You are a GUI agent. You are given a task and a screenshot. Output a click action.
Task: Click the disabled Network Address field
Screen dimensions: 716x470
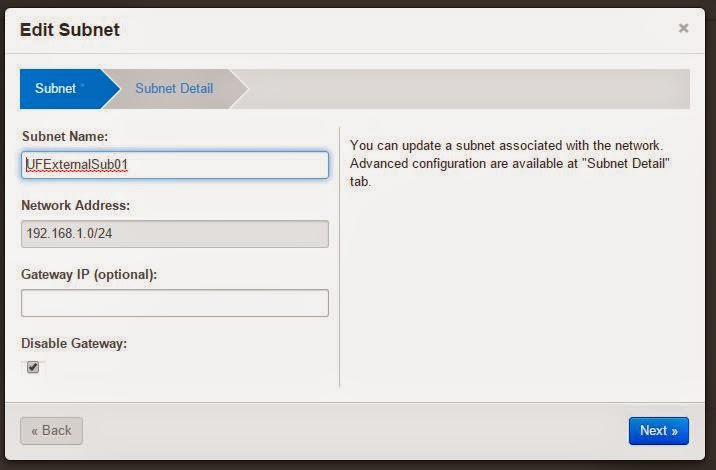pyautogui.click(x=174, y=234)
